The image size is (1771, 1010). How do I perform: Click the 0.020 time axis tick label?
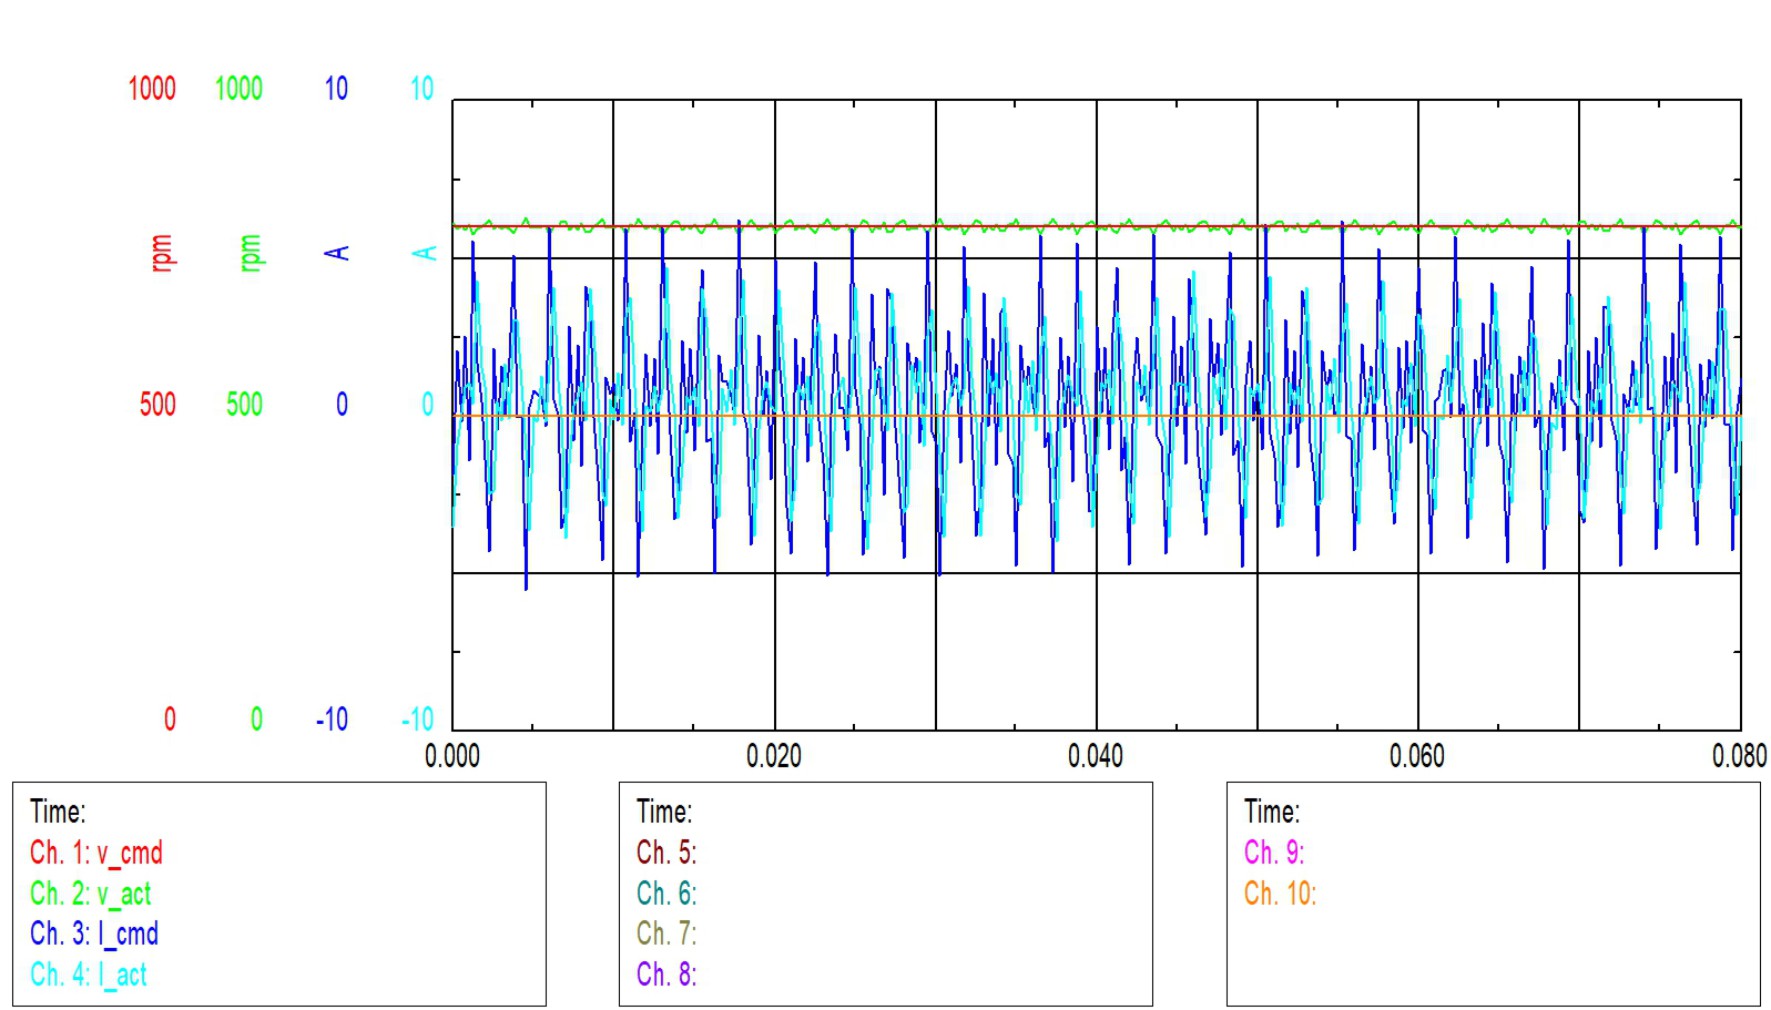[x=774, y=756]
